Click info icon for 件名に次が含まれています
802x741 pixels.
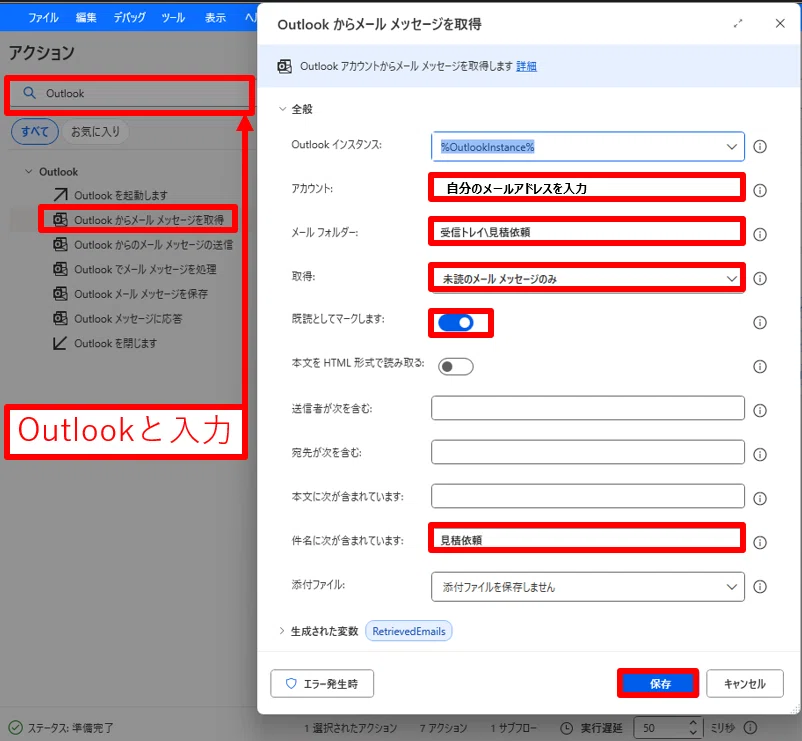tap(760, 542)
